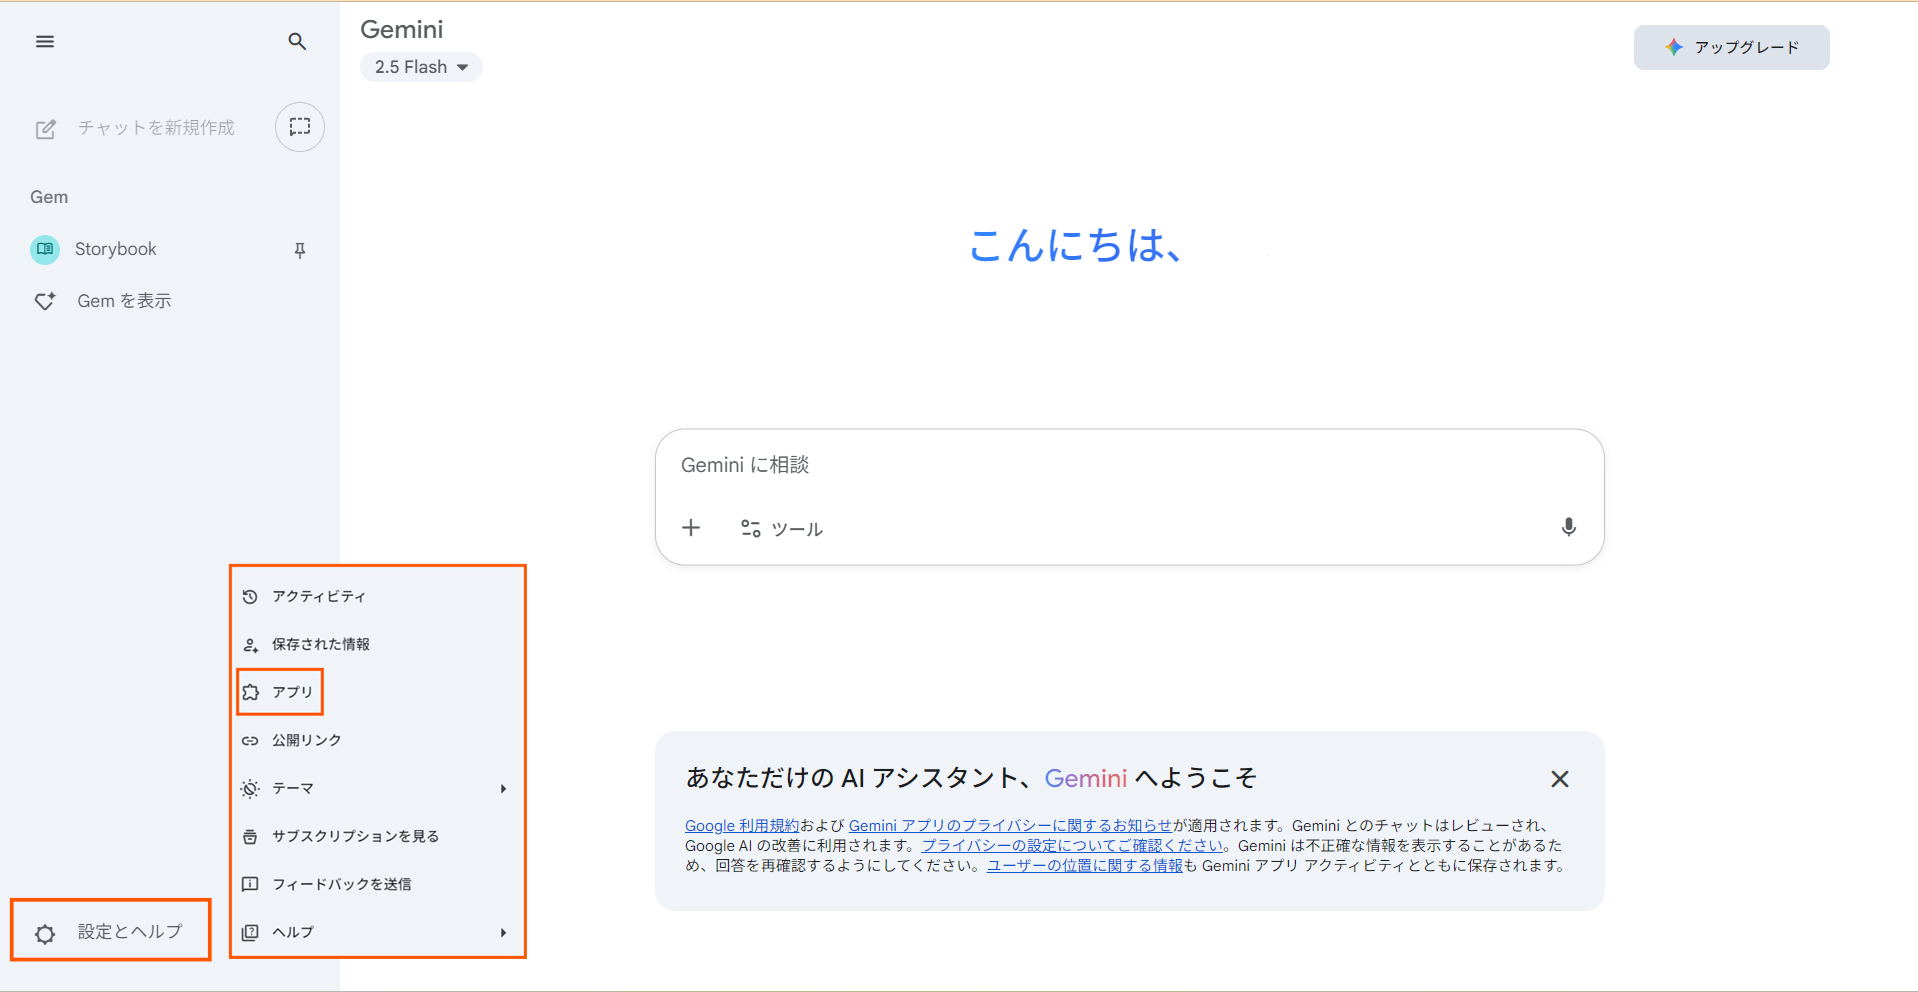1918x992 pixels.
Task: Click the plus icon to add files
Action: tap(691, 528)
